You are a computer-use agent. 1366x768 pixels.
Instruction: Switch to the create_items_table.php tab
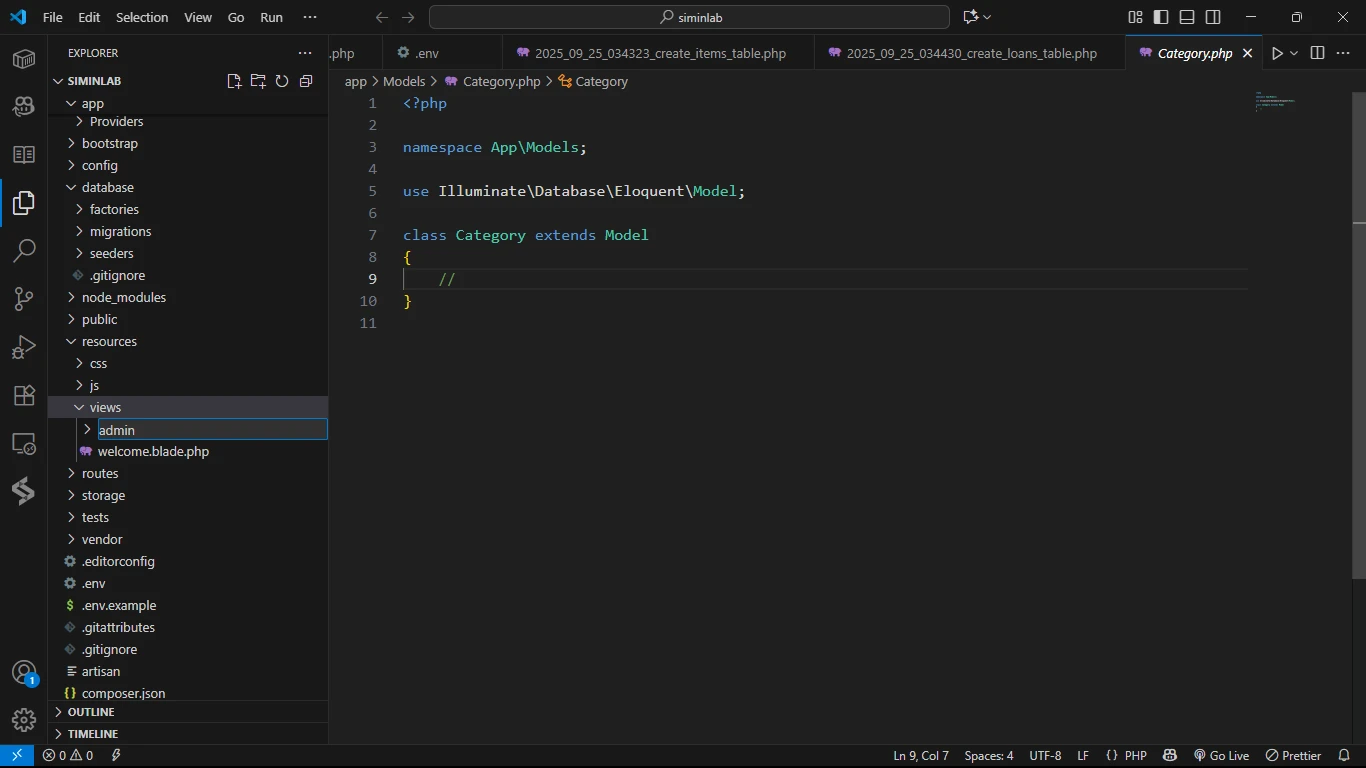pyautogui.click(x=660, y=53)
